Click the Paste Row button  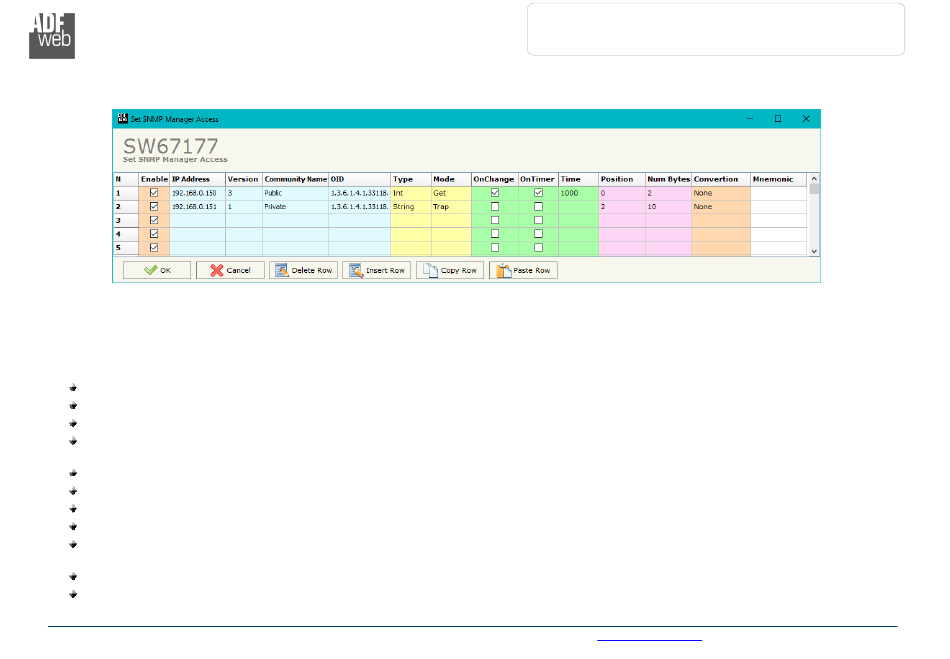523,271
